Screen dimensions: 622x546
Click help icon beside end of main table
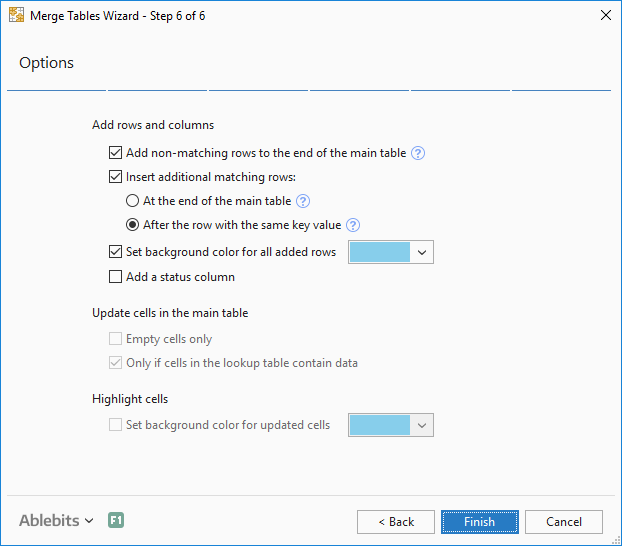(x=304, y=201)
